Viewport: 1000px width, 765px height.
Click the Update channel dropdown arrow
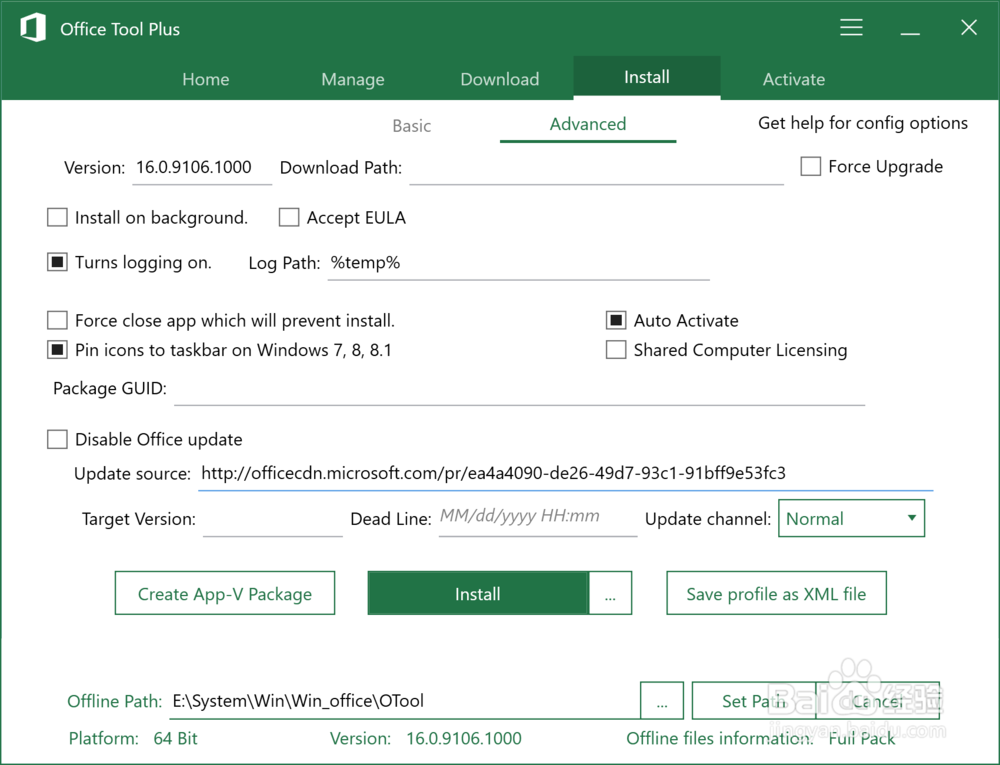point(912,518)
